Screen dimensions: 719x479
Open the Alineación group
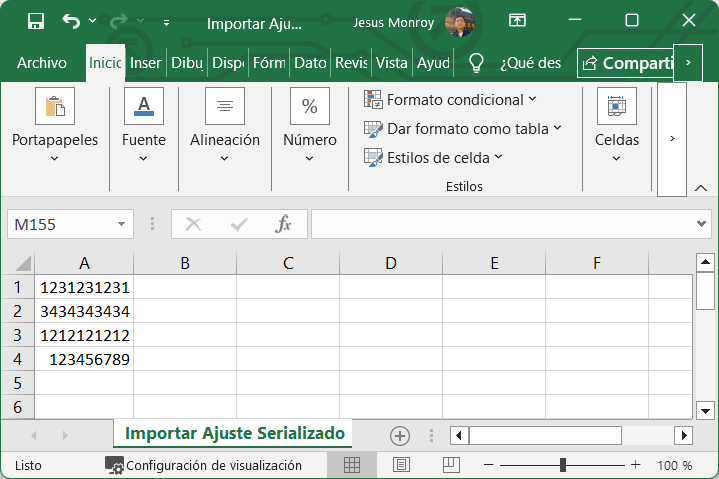tap(225, 125)
